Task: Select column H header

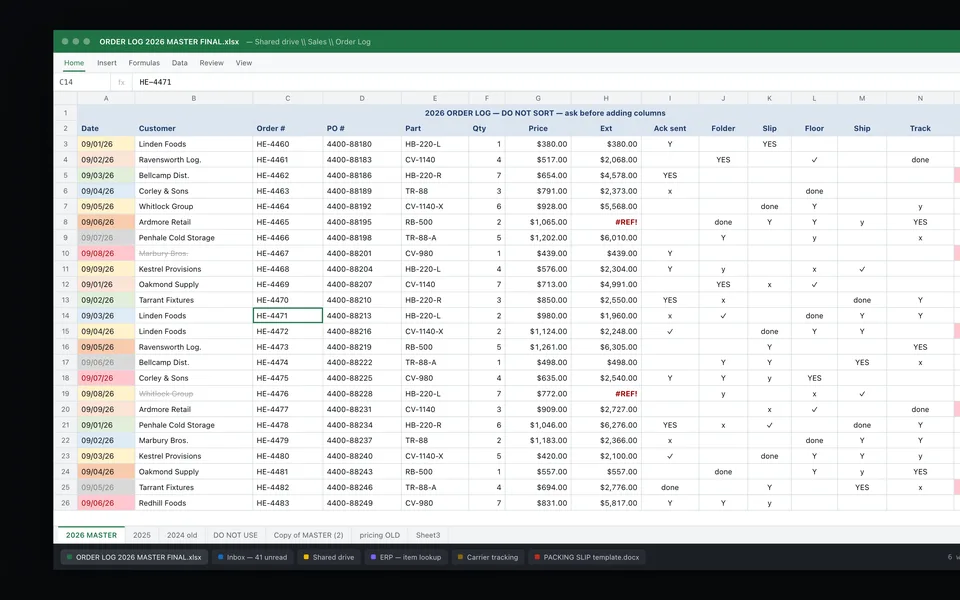Action: pos(606,98)
